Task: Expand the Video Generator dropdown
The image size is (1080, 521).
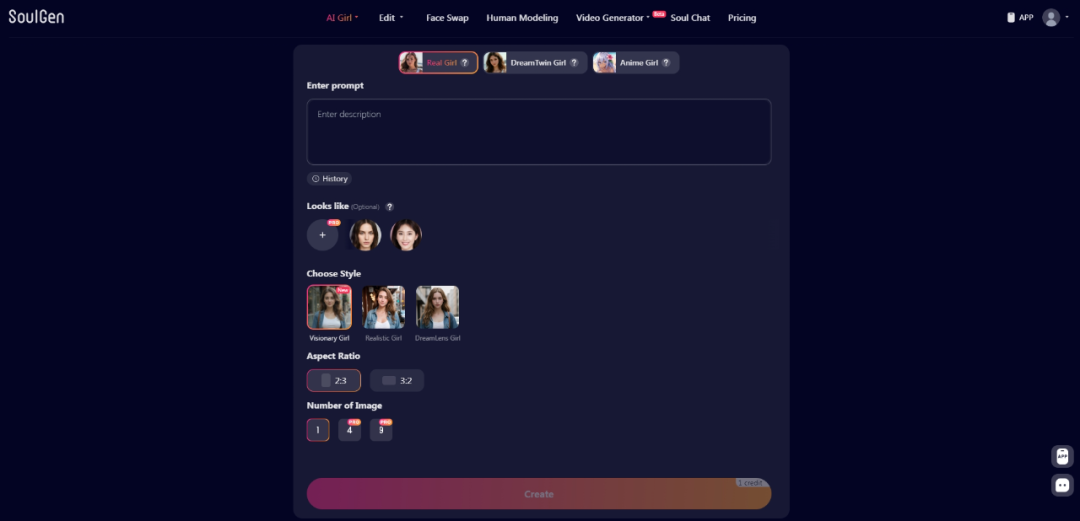Action: pyautogui.click(x=613, y=18)
